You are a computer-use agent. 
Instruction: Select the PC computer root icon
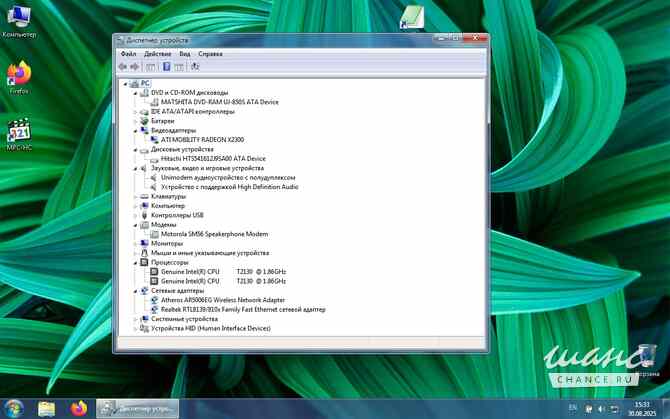pos(134,83)
